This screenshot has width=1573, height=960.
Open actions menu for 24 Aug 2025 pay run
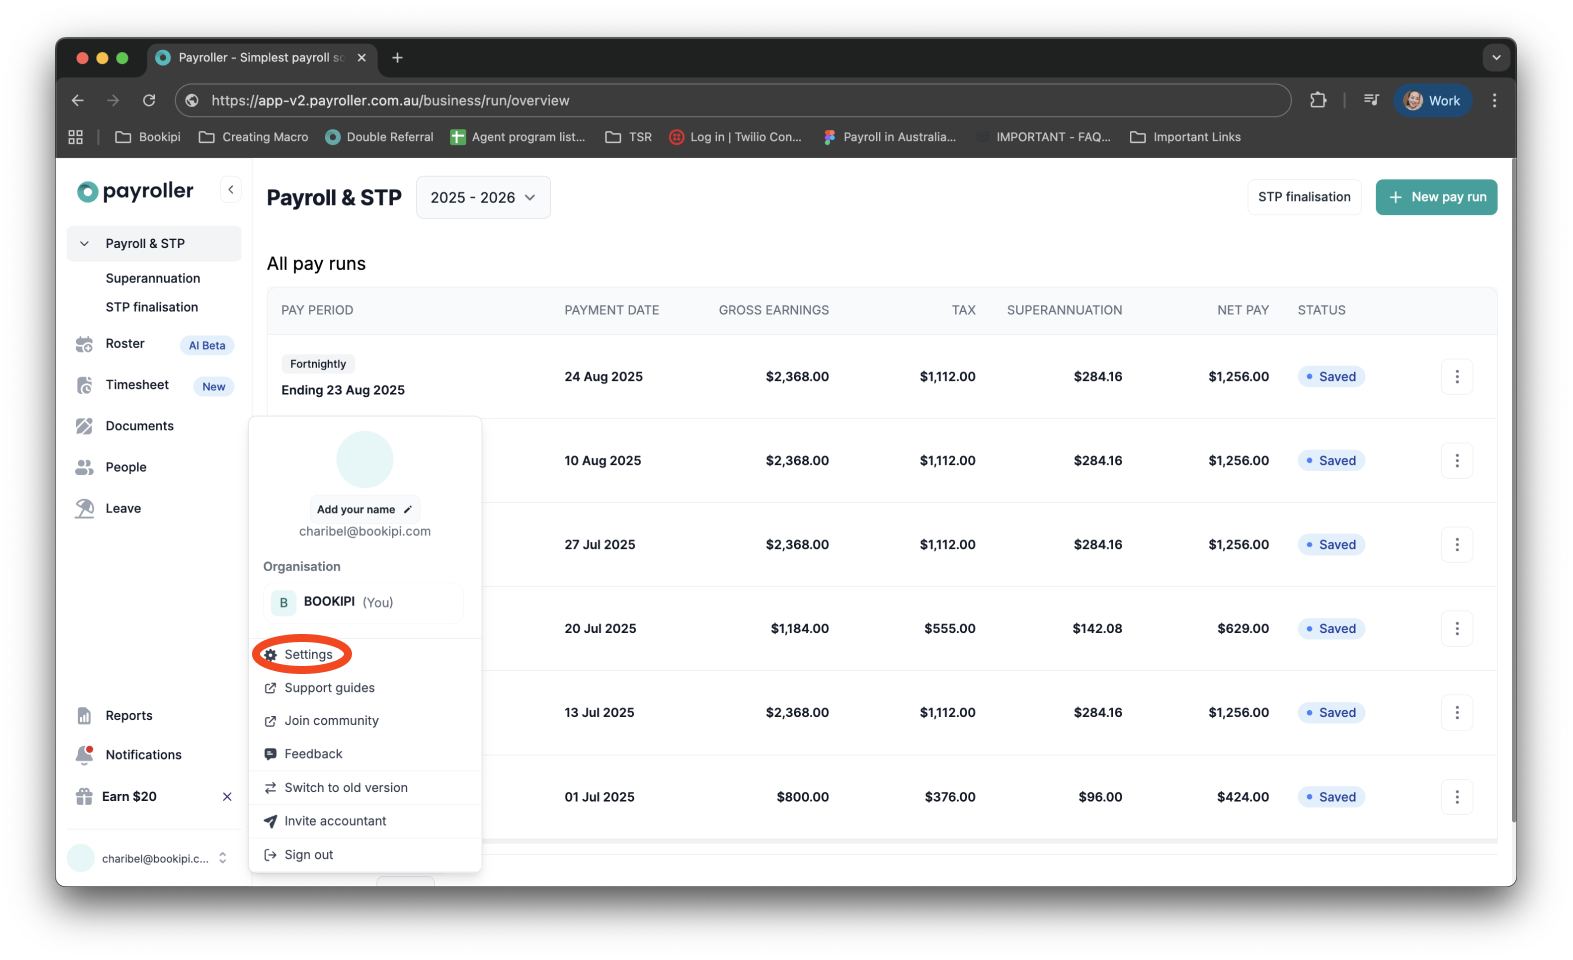1457,377
